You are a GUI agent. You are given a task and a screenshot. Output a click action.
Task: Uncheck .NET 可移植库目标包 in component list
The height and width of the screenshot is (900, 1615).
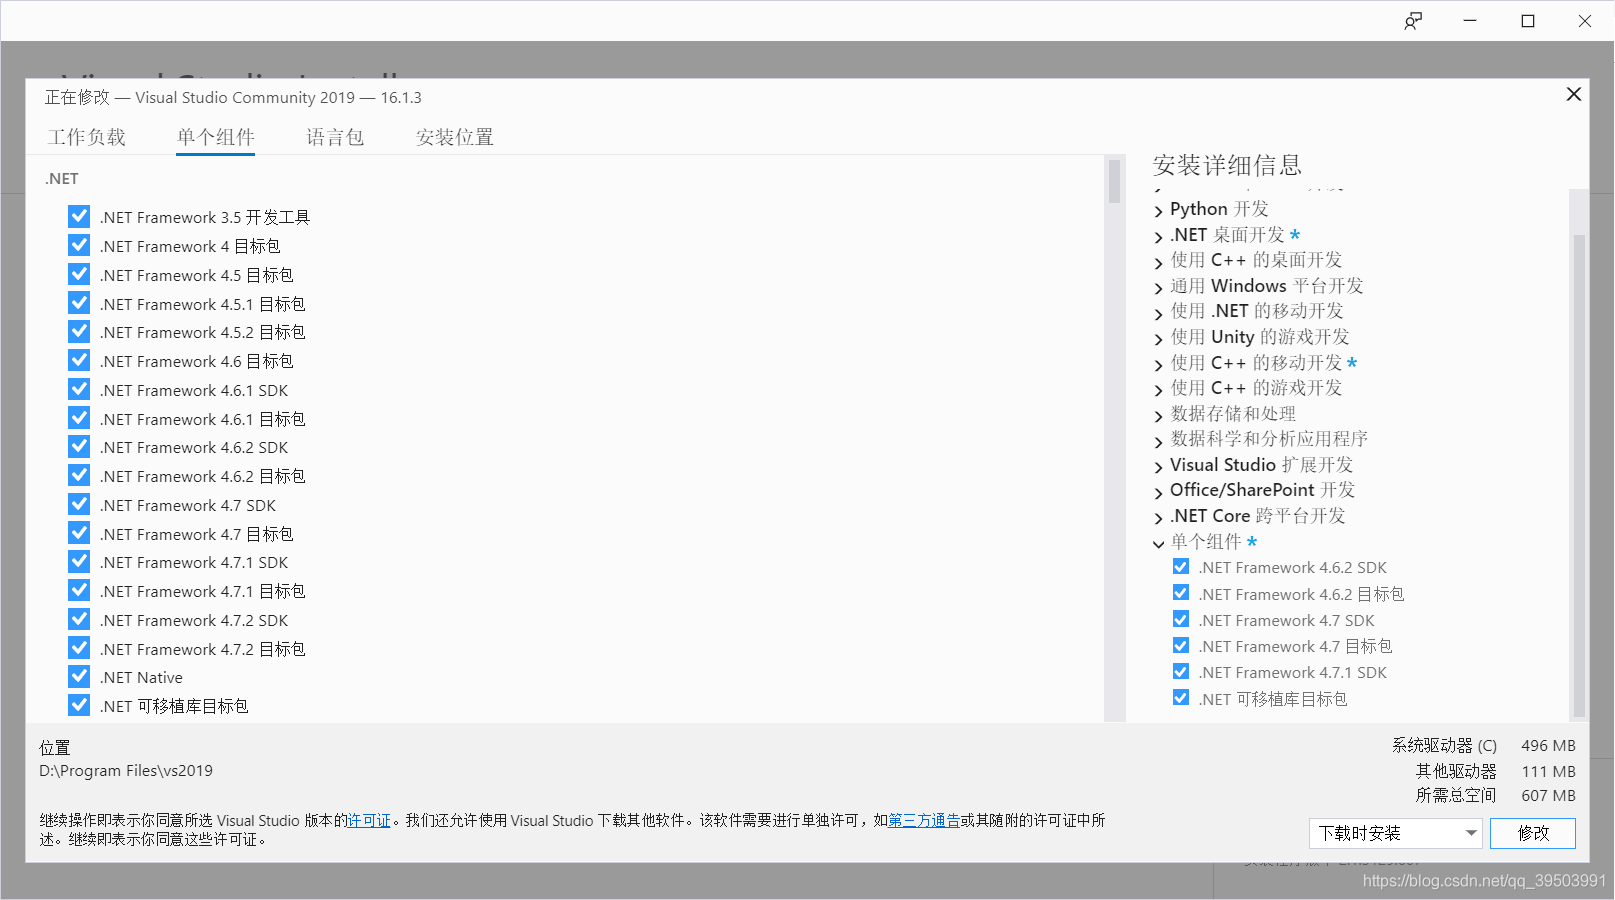pos(79,705)
